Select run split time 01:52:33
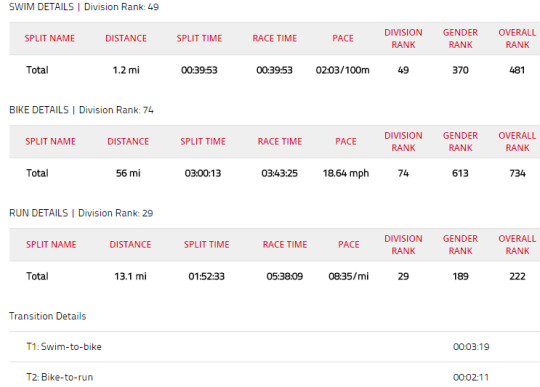This screenshot has height=387, width=540. [206, 276]
